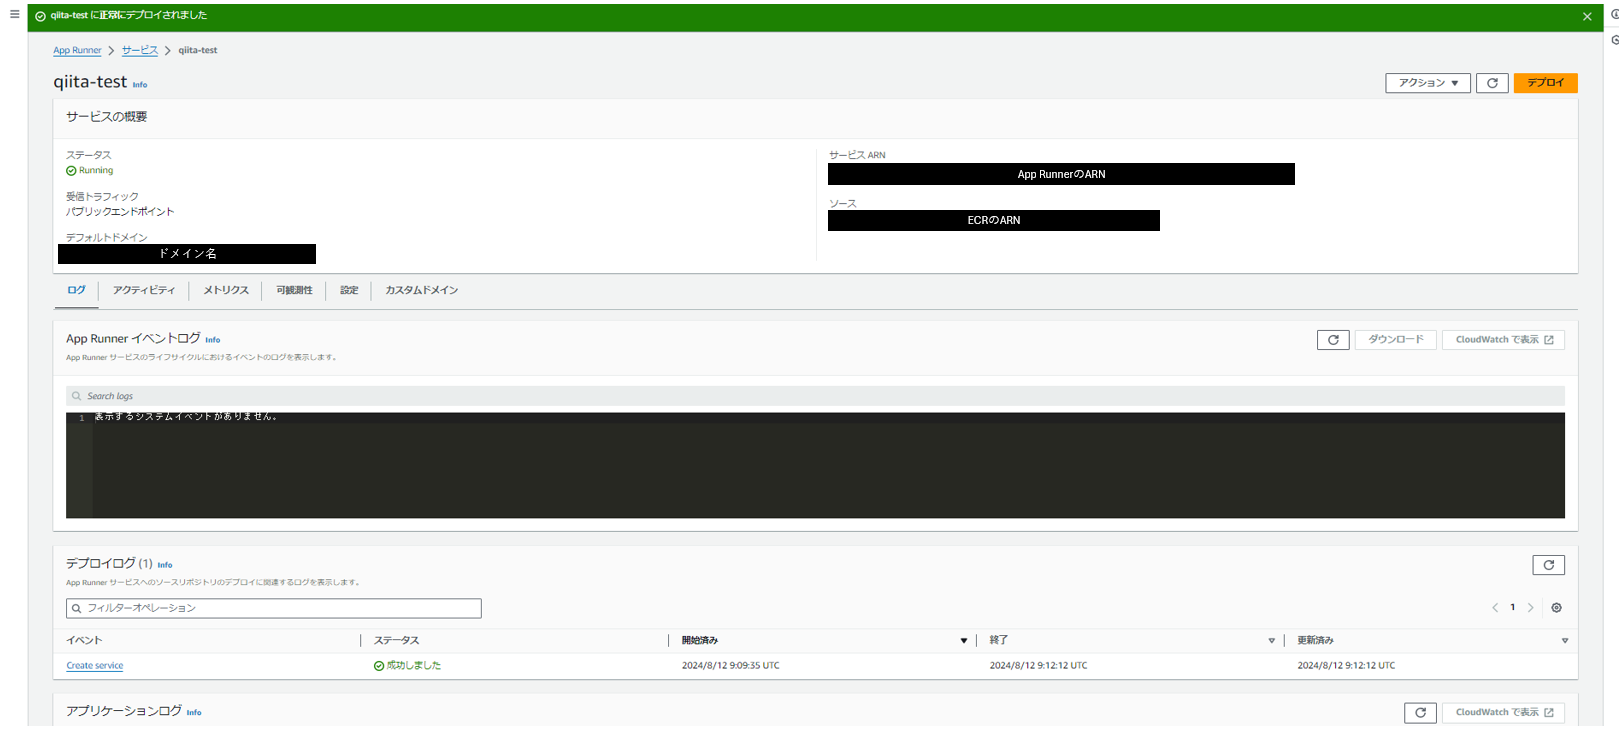Click the redacted ドメイン名 default domain
The height and width of the screenshot is (735, 1624).
[187, 254]
